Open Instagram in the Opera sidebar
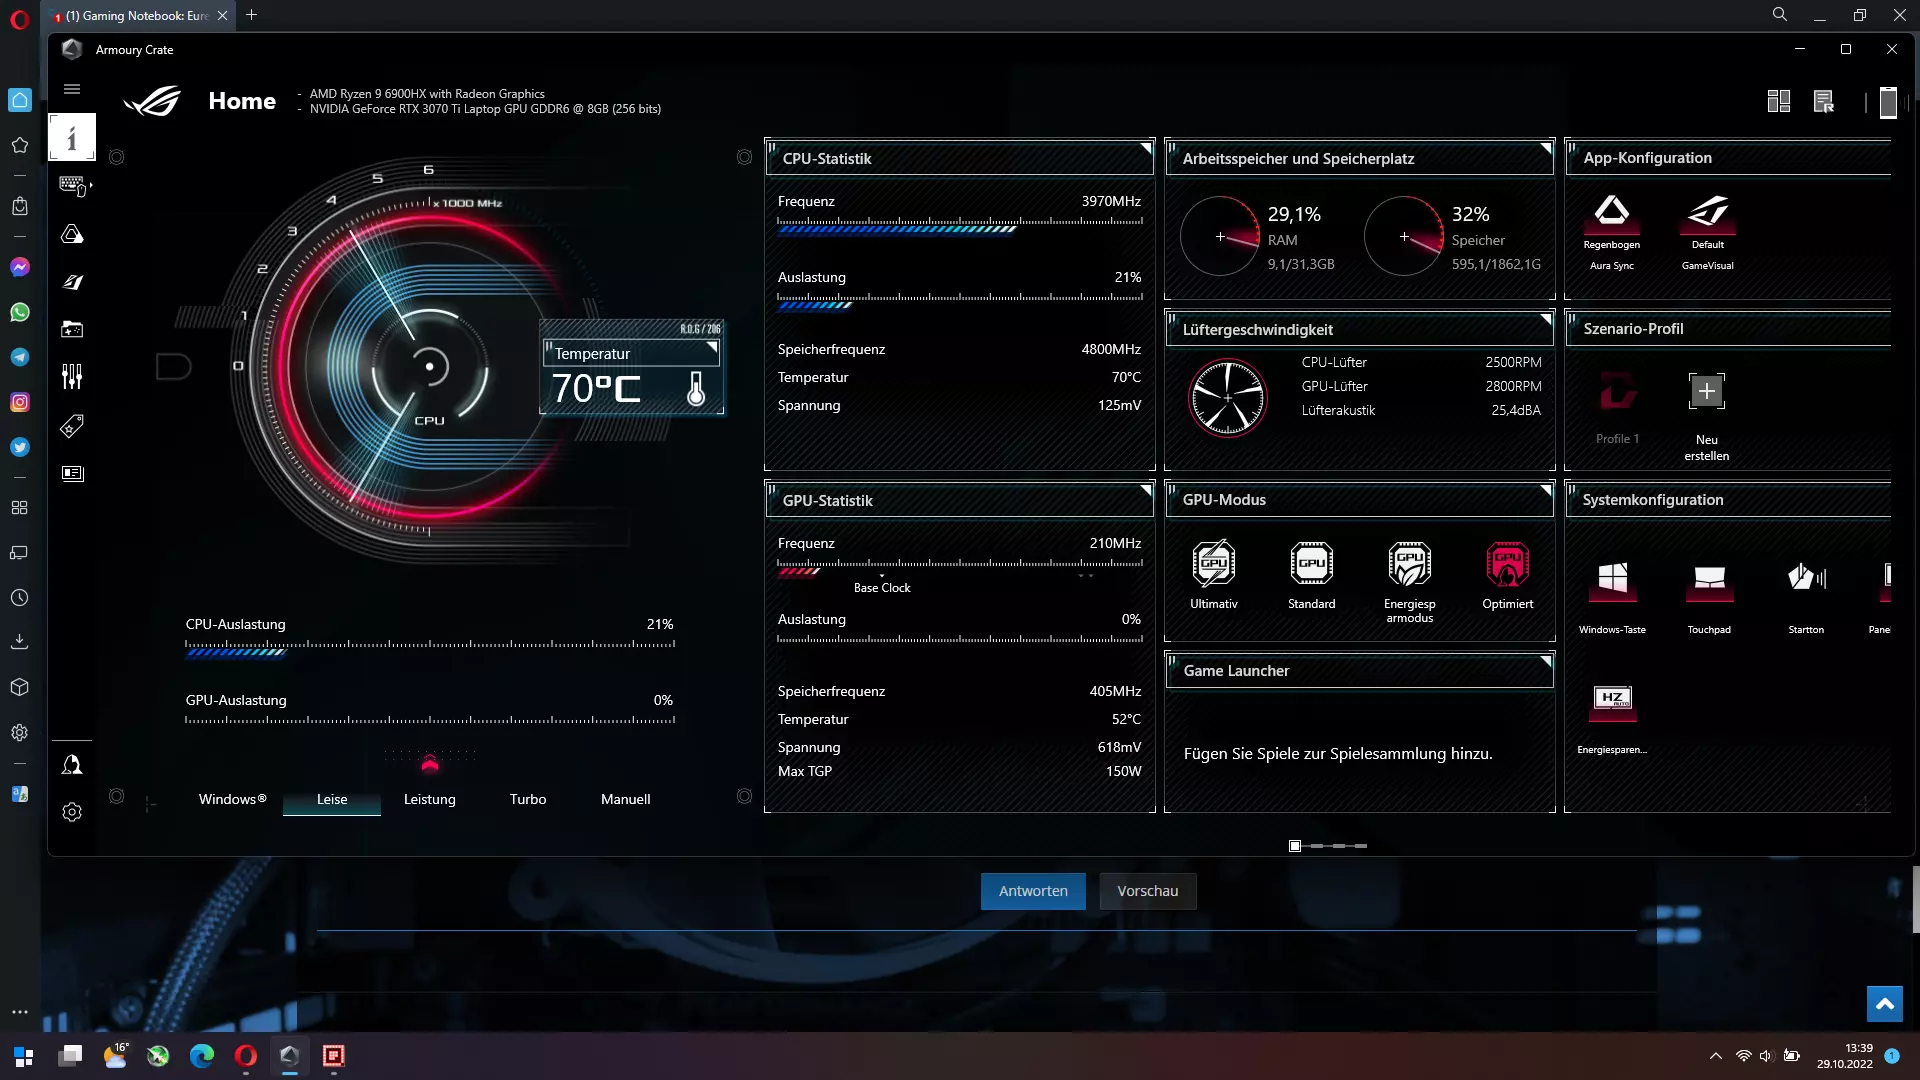1920x1080 pixels. [20, 402]
